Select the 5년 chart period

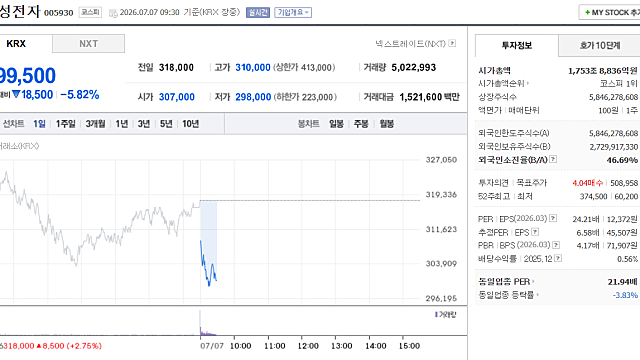click(166, 124)
